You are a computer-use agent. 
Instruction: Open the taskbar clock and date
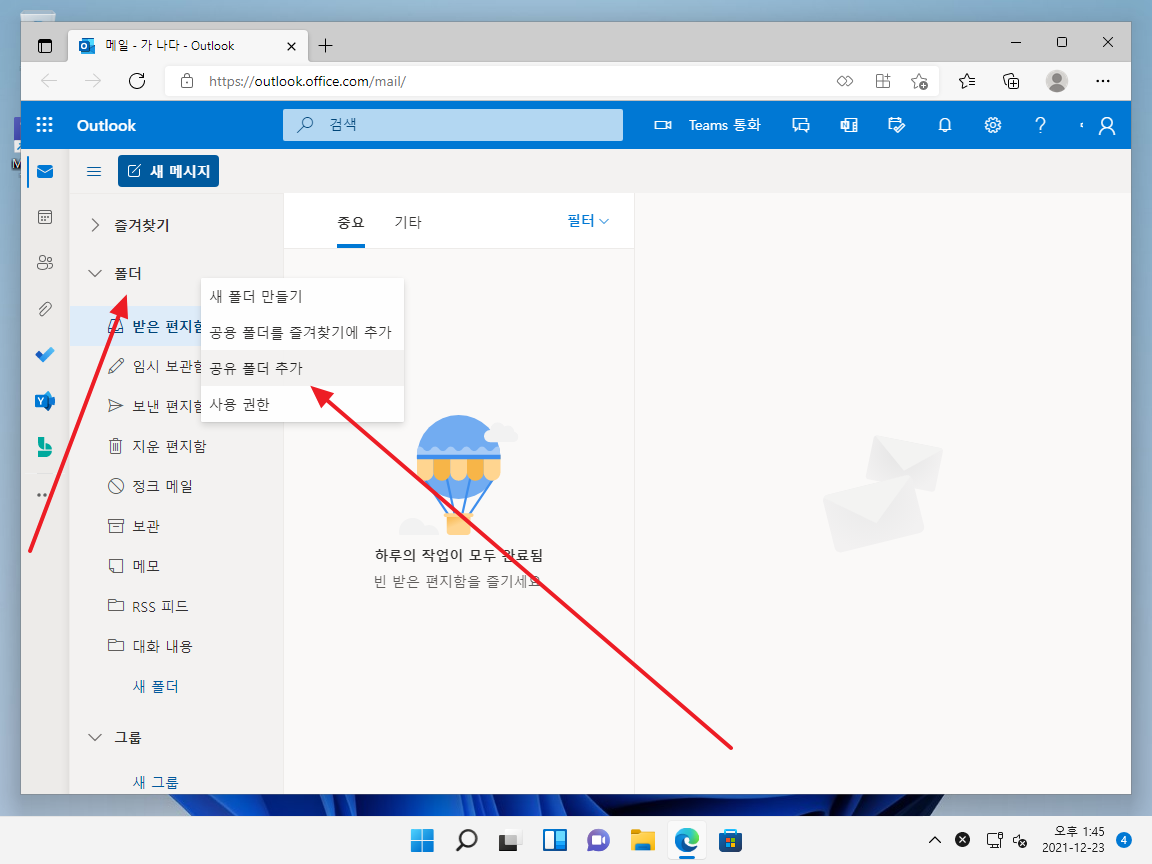coord(1073,839)
